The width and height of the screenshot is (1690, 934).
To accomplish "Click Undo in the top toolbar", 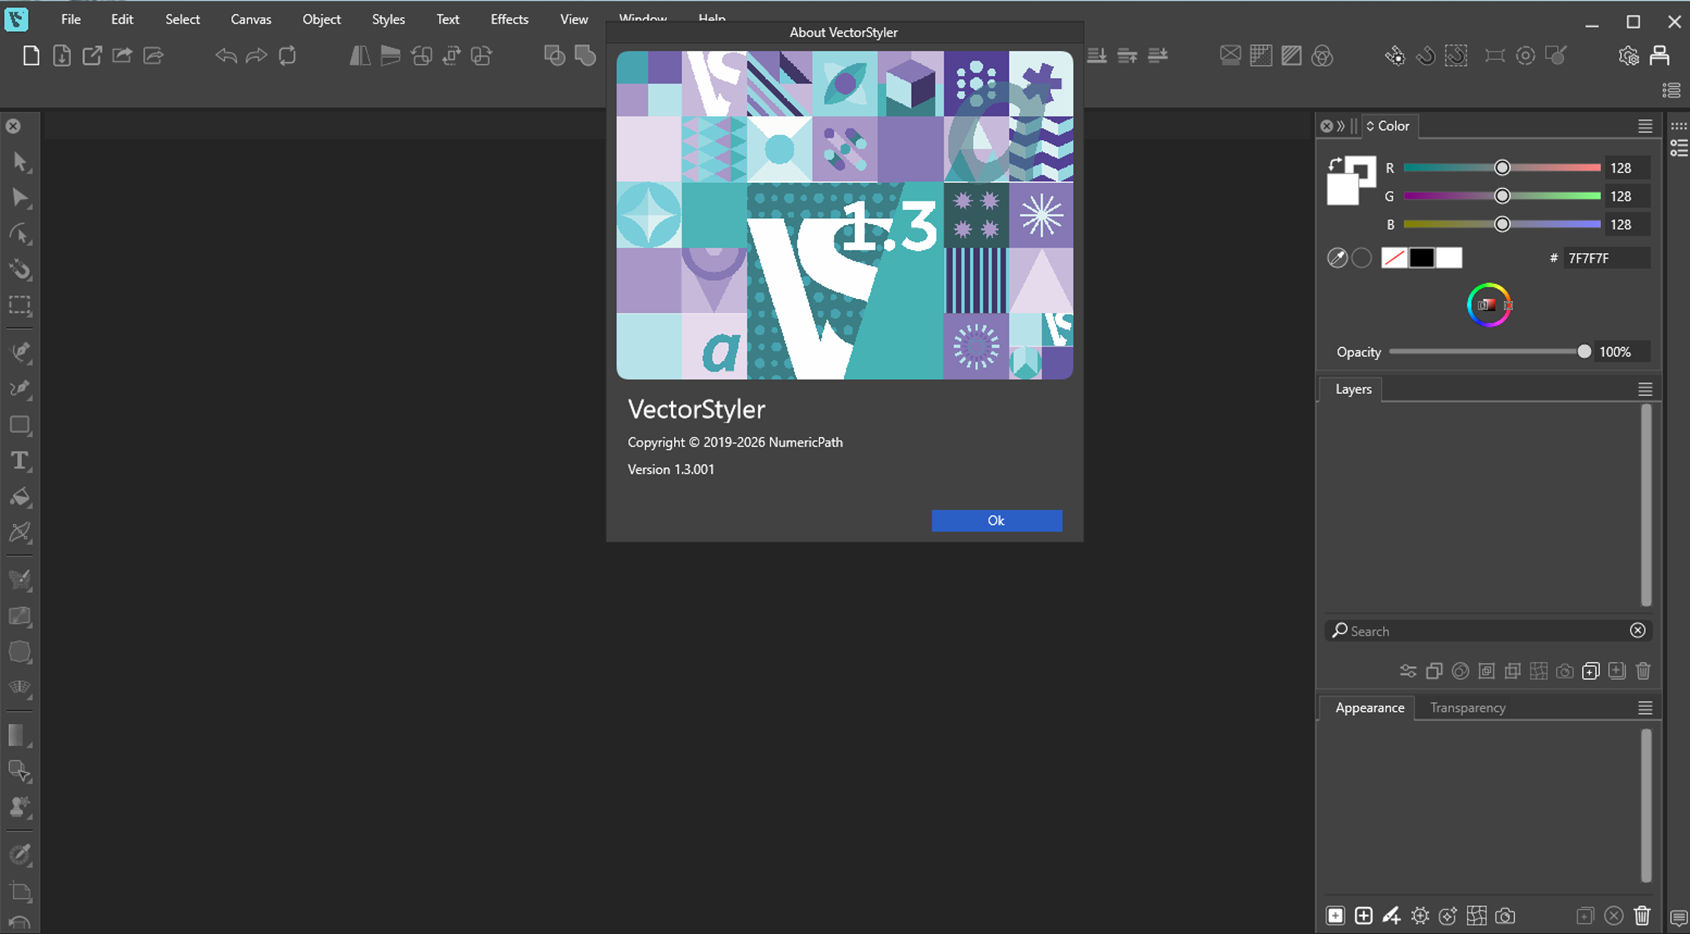I will tap(225, 56).
